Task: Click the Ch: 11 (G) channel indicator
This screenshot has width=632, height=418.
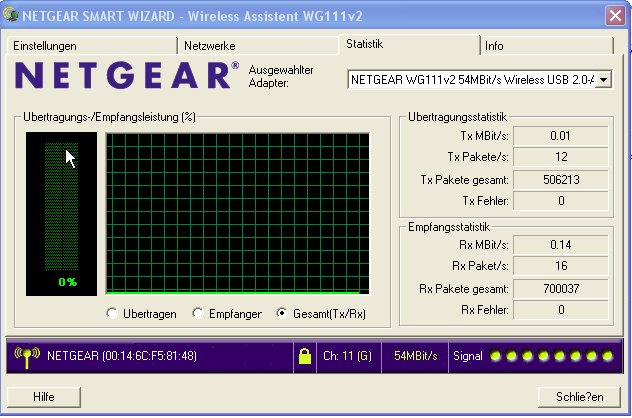Action: tap(347, 356)
